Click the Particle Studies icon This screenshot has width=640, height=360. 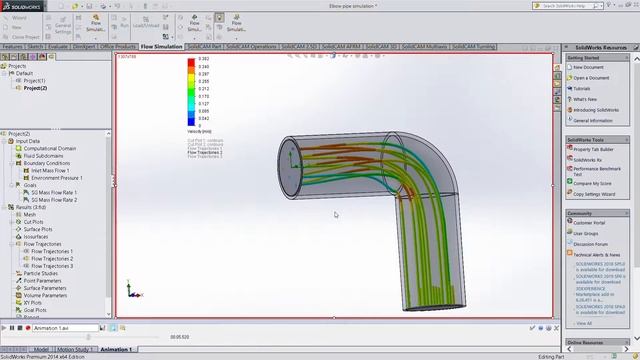coord(18,273)
